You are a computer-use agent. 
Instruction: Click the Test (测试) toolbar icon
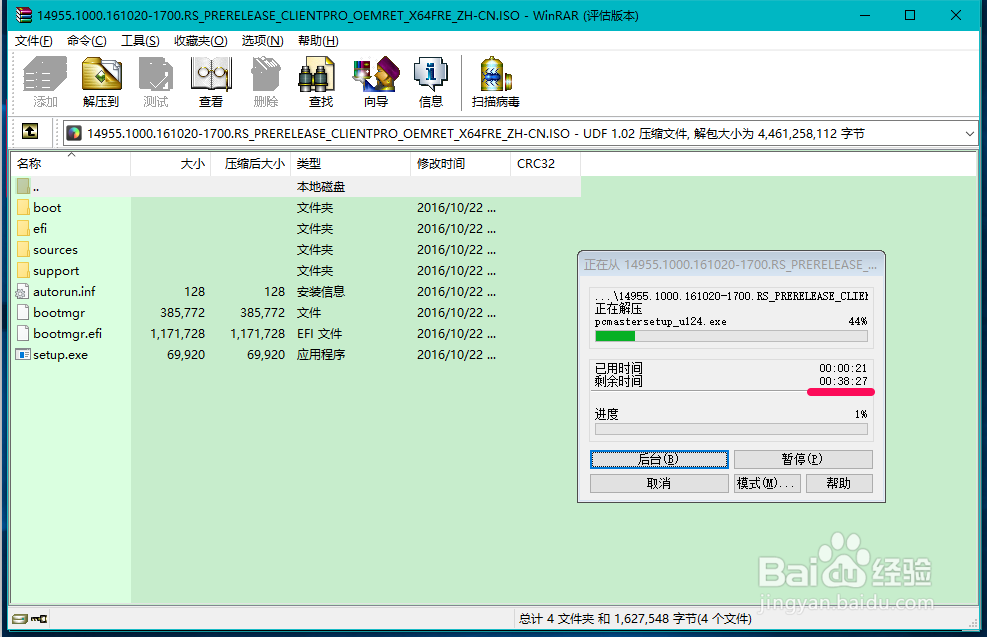[155, 82]
